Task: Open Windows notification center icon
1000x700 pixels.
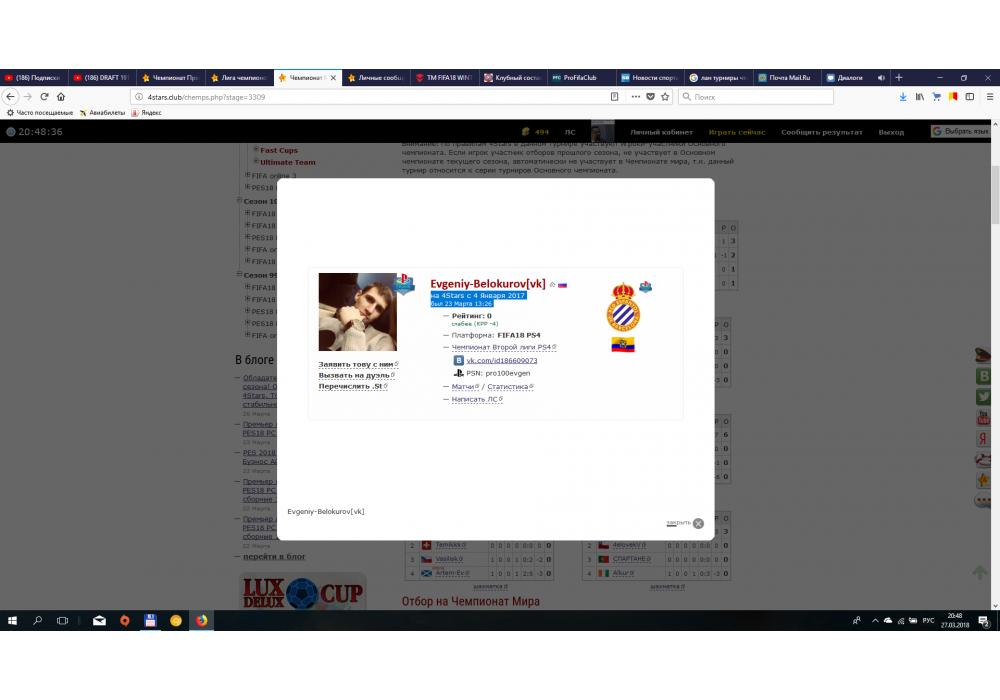Action: [x=983, y=620]
